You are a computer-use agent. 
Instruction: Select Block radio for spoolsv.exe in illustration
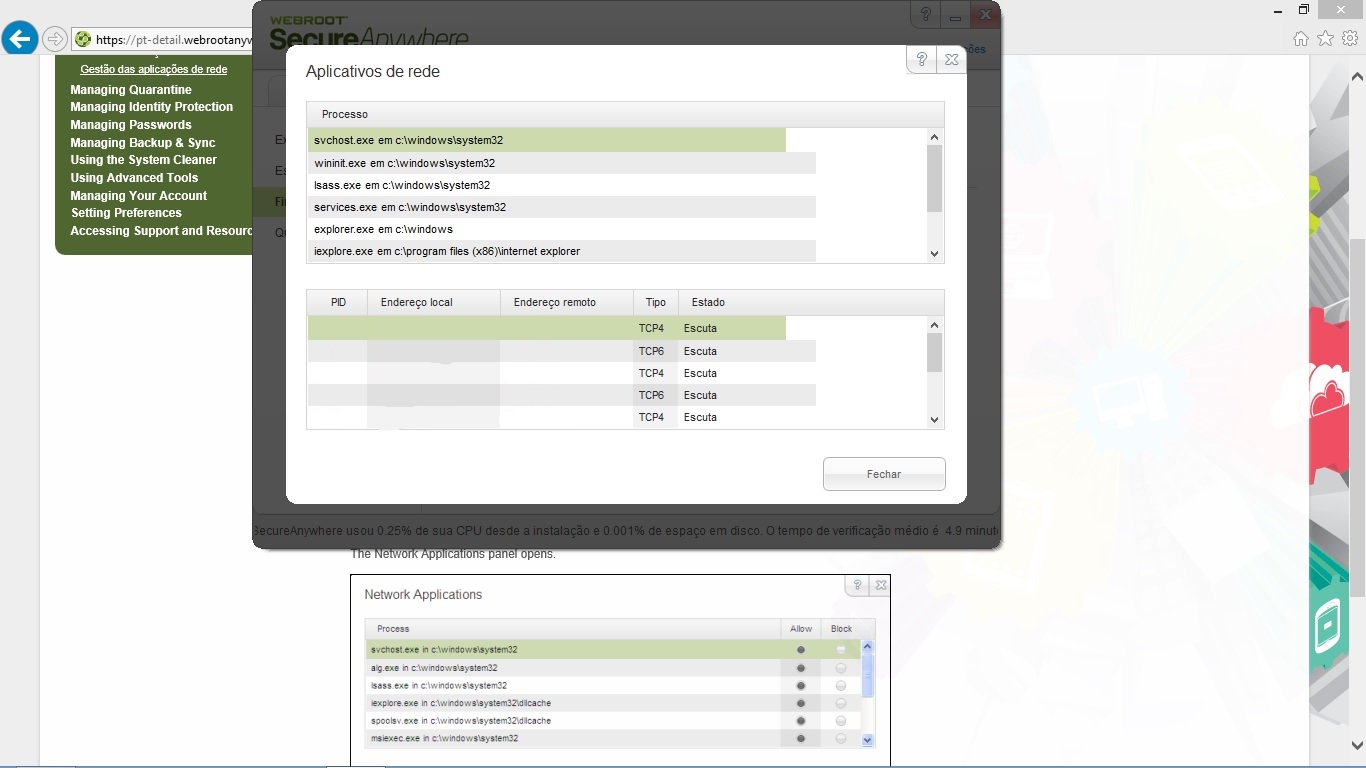841,720
